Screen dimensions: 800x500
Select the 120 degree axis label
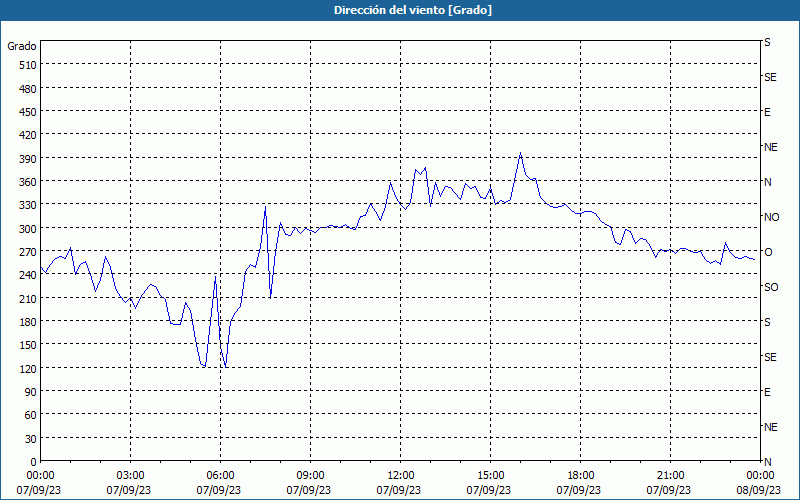(29, 368)
